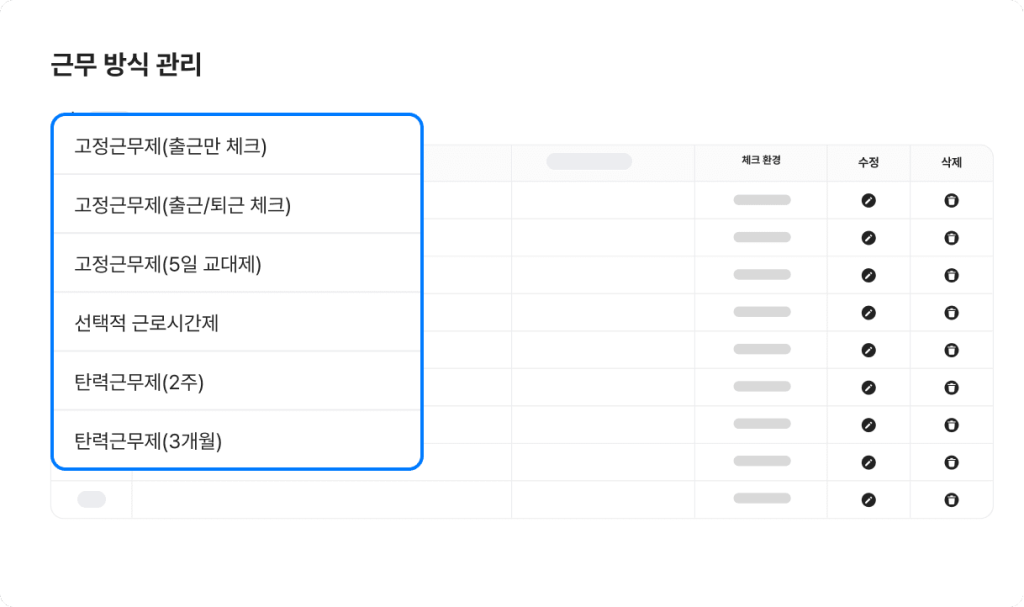Viewport: 1024px width, 607px height.
Task: Click the edit pencil in the third row
Action: coord(868,275)
